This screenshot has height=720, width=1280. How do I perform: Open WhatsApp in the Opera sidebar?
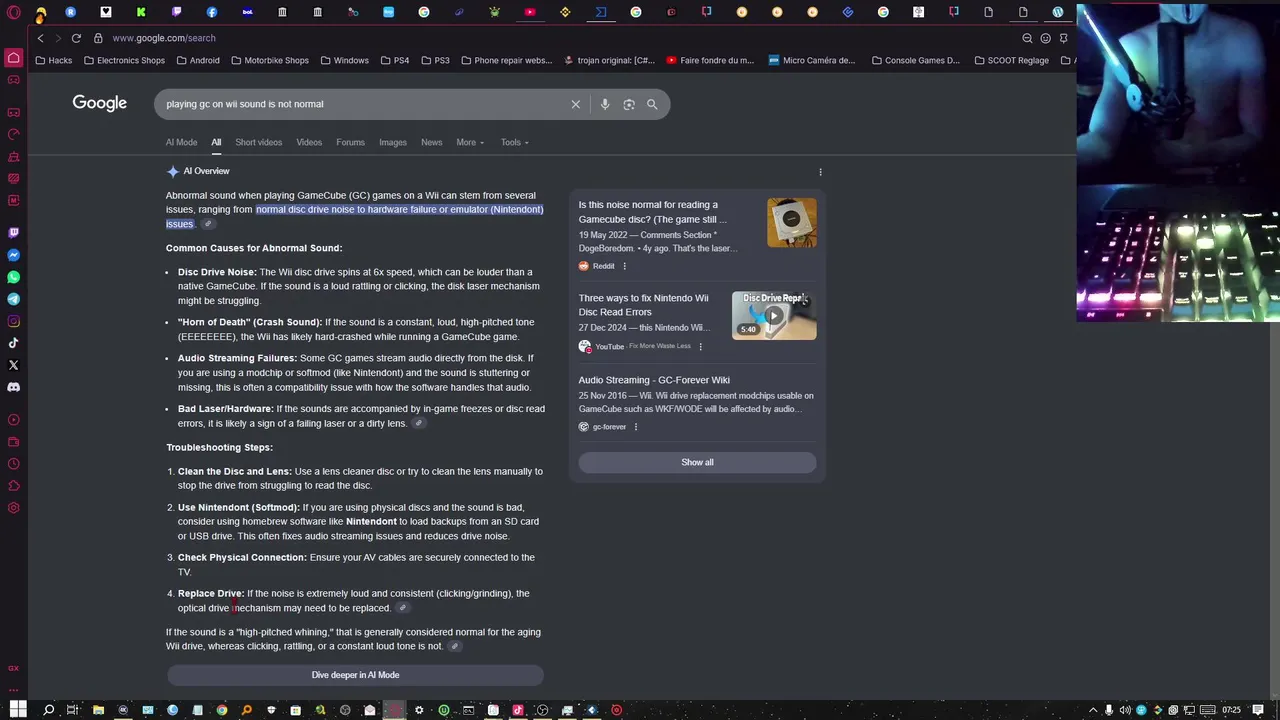(x=14, y=277)
